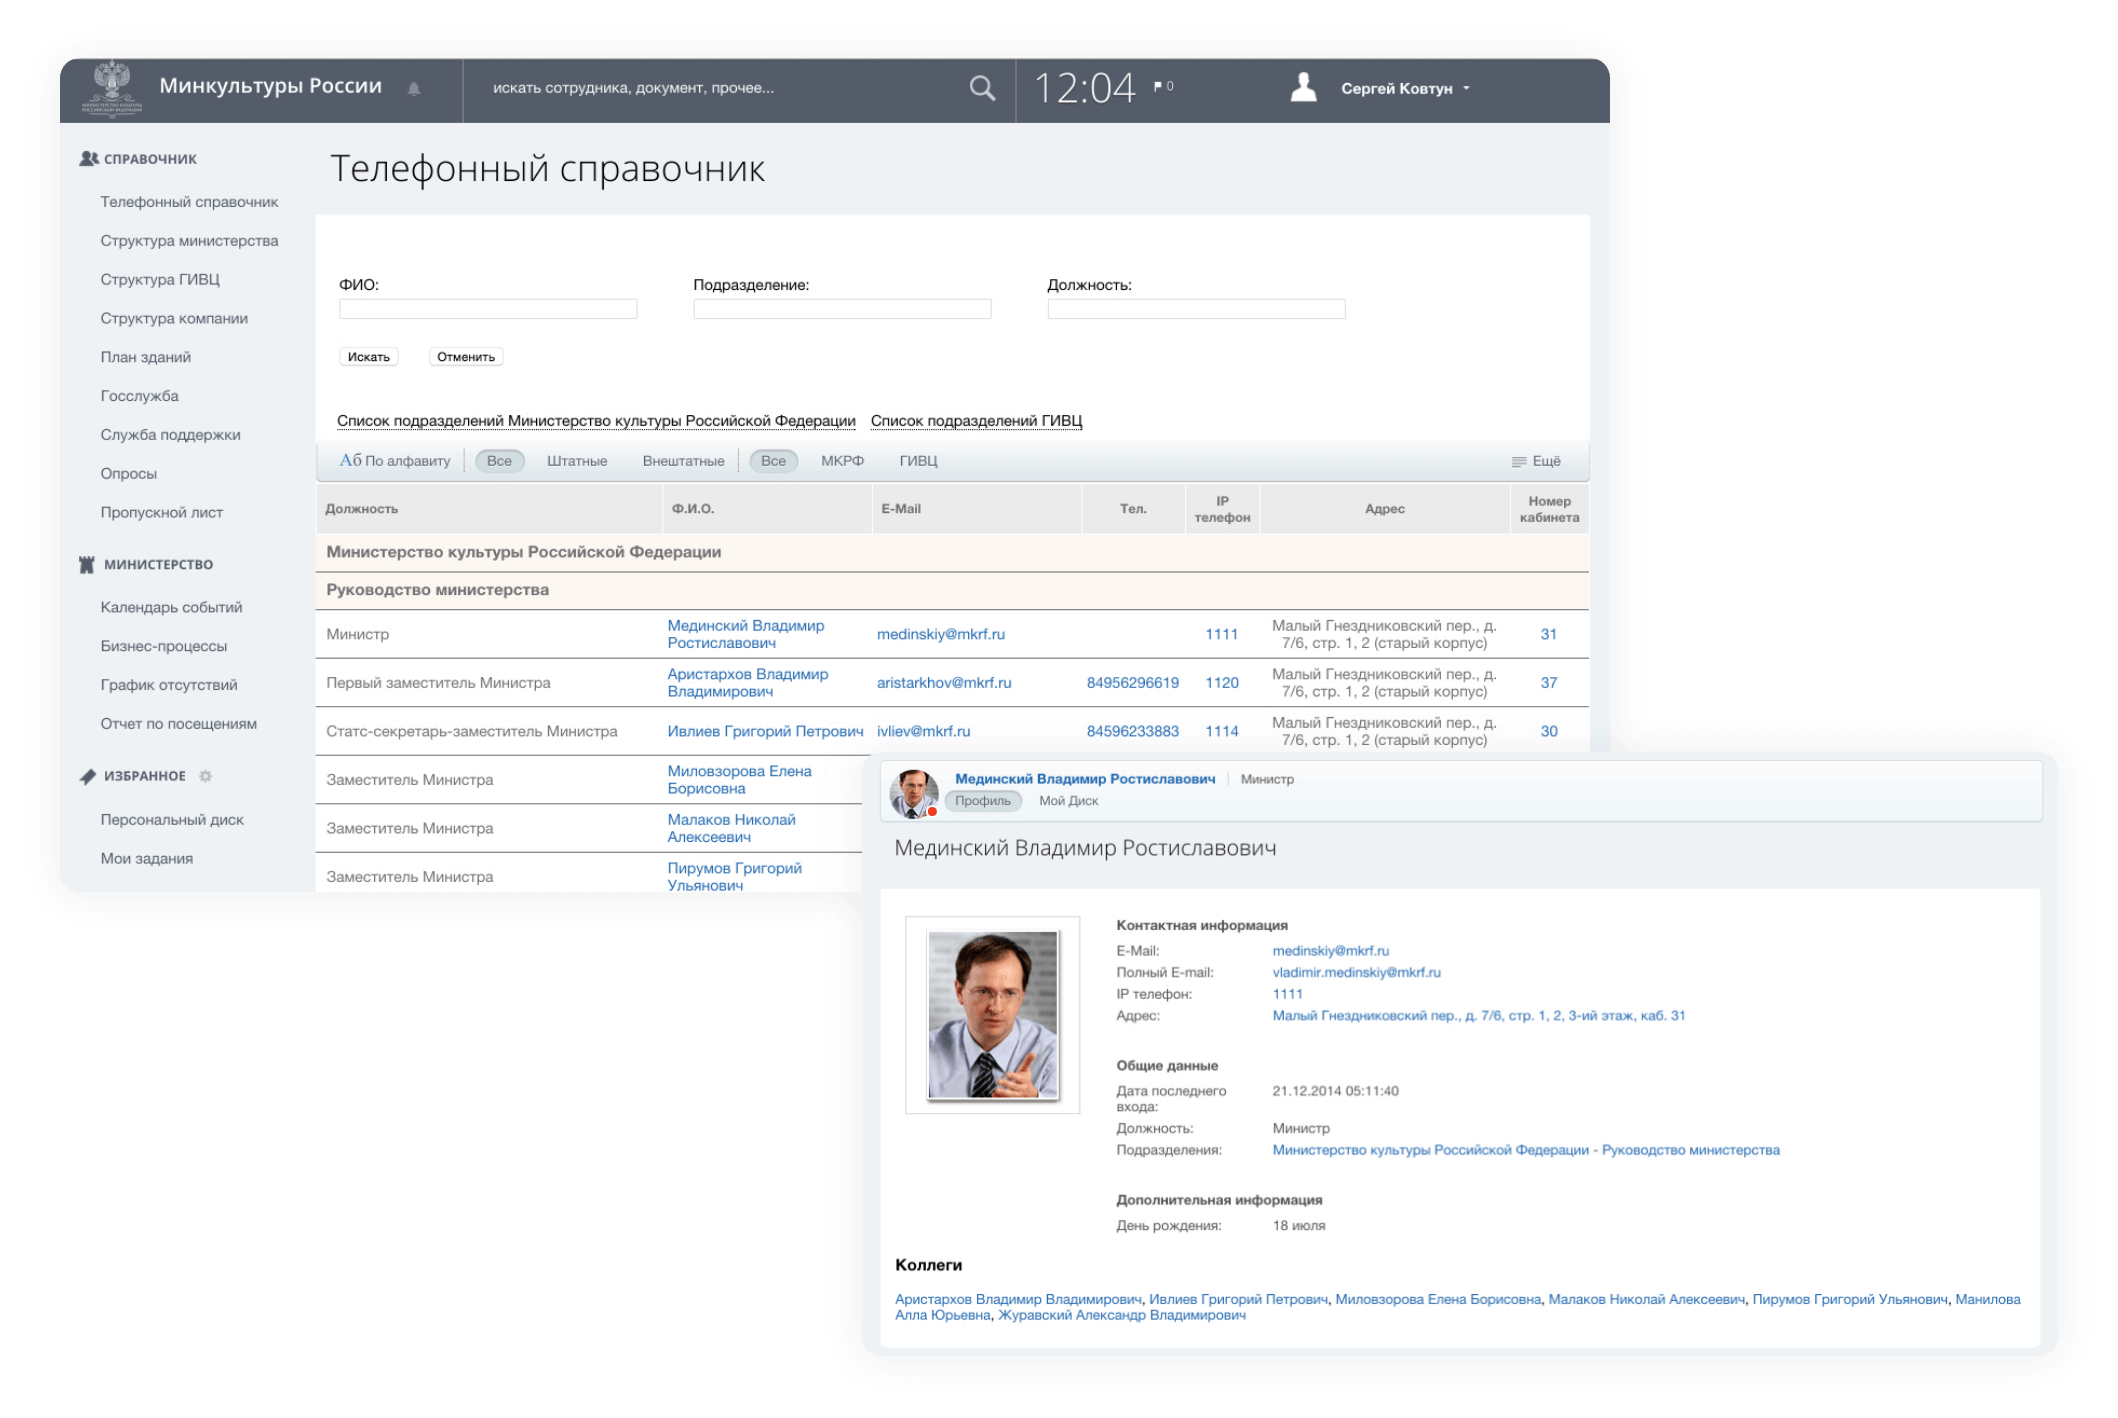
Task: Open the Избранное settings gear
Action: [206, 776]
